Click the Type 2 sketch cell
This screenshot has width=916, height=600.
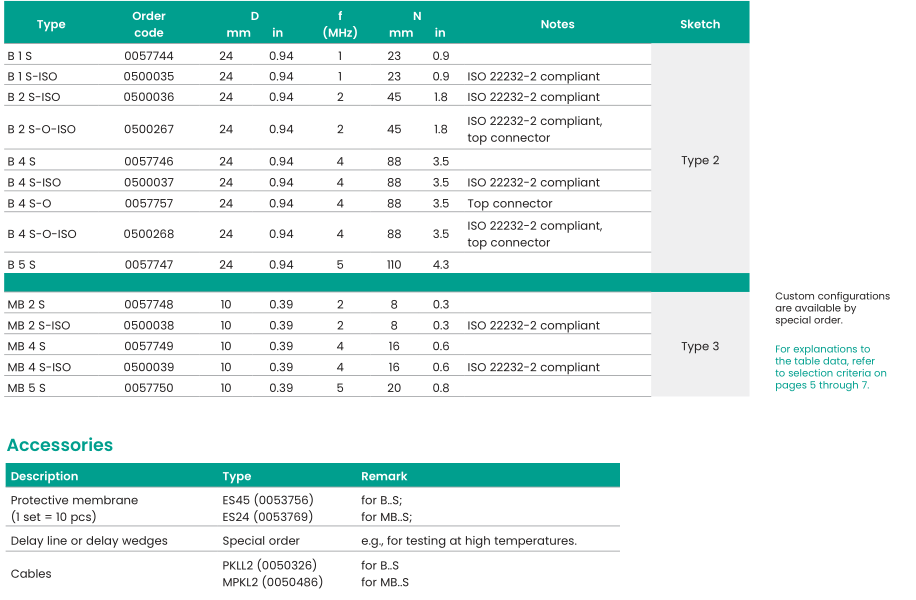[x=700, y=160]
